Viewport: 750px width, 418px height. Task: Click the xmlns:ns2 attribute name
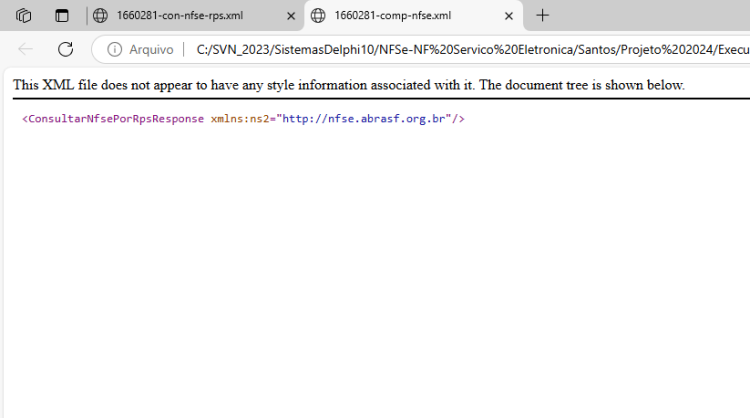click(240, 119)
